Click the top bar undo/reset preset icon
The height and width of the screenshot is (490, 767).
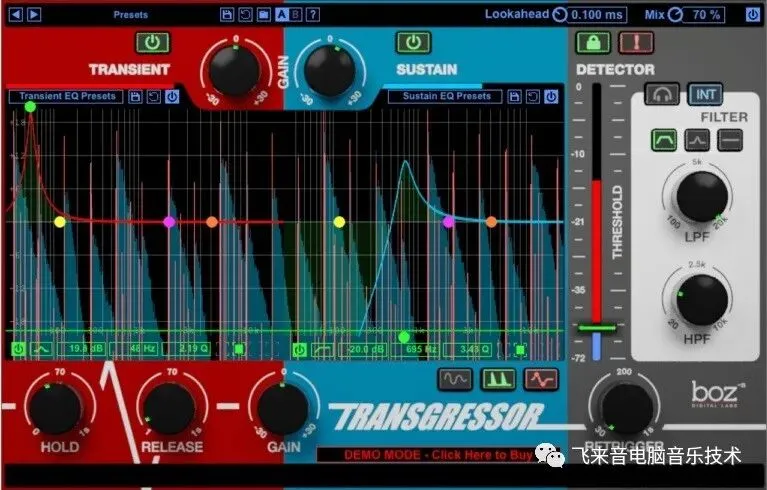[245, 15]
